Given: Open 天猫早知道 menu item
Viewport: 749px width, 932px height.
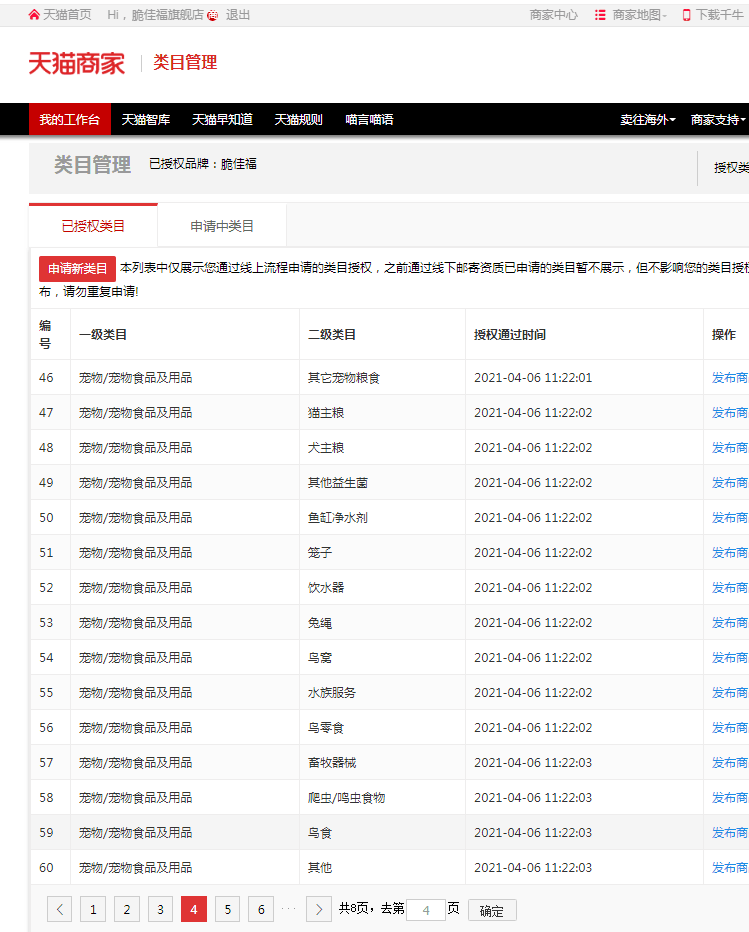Looking at the screenshot, I should tap(222, 119).
